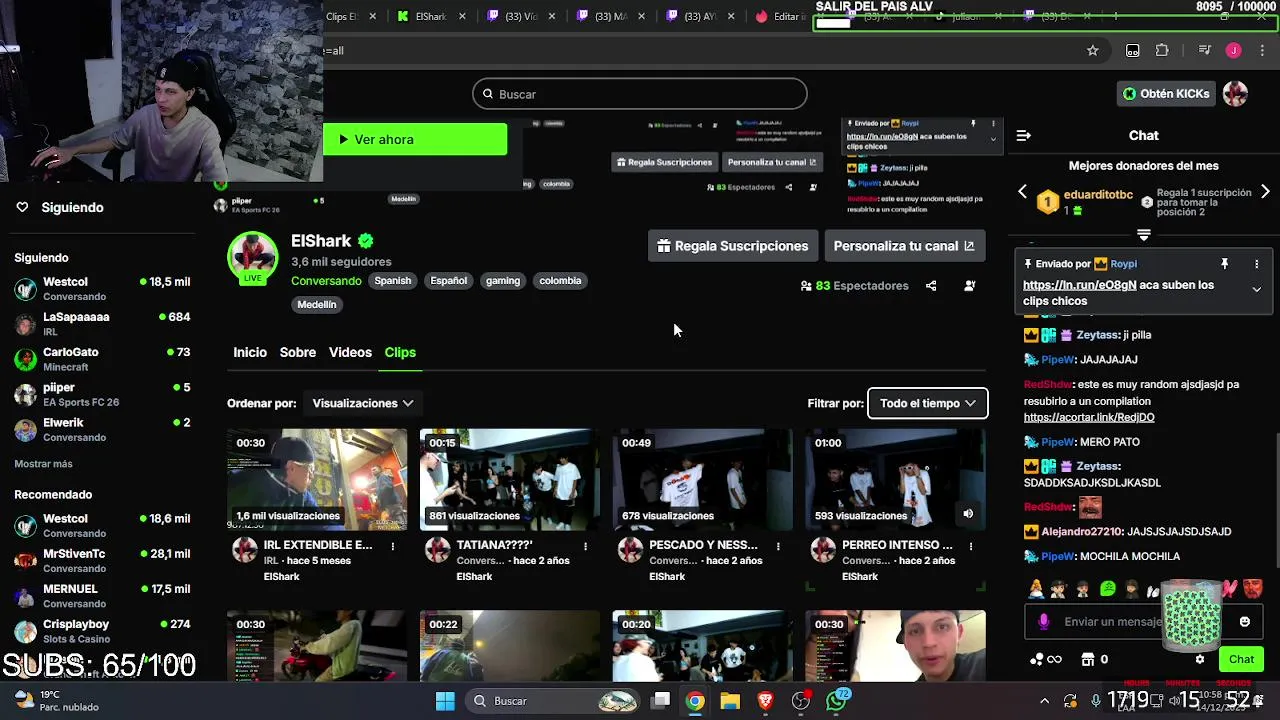
Task: Expand the Visualizaciones sort dropdown
Action: [x=362, y=403]
